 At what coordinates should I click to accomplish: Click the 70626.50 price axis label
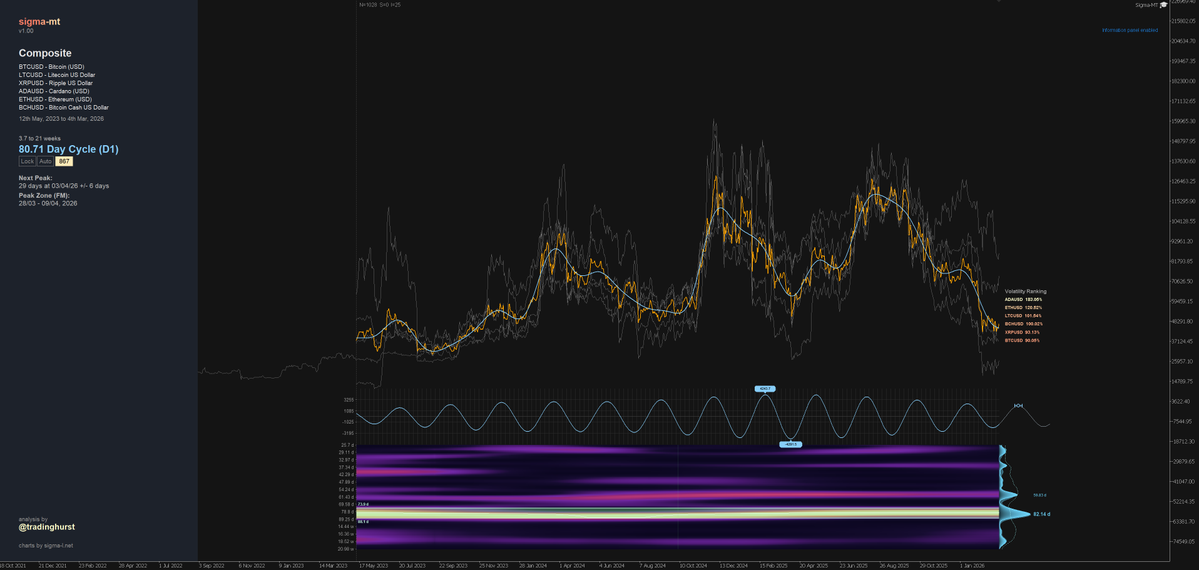click(1182, 282)
